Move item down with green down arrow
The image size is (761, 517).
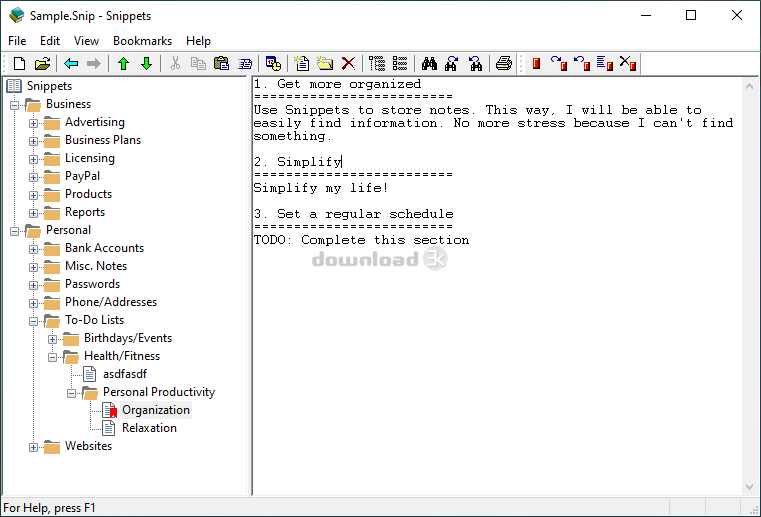tap(147, 64)
